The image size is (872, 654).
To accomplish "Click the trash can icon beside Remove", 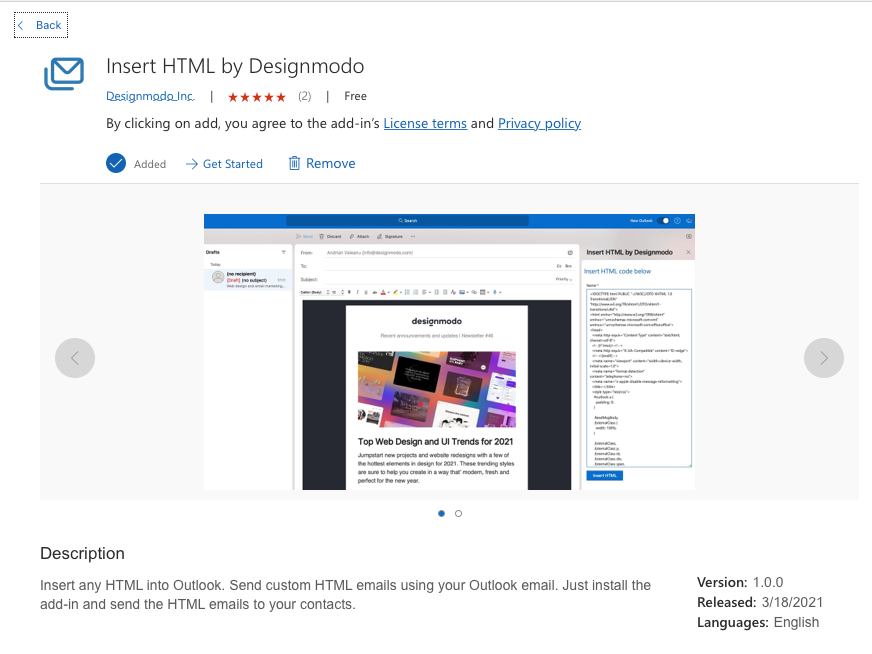I will [294, 163].
